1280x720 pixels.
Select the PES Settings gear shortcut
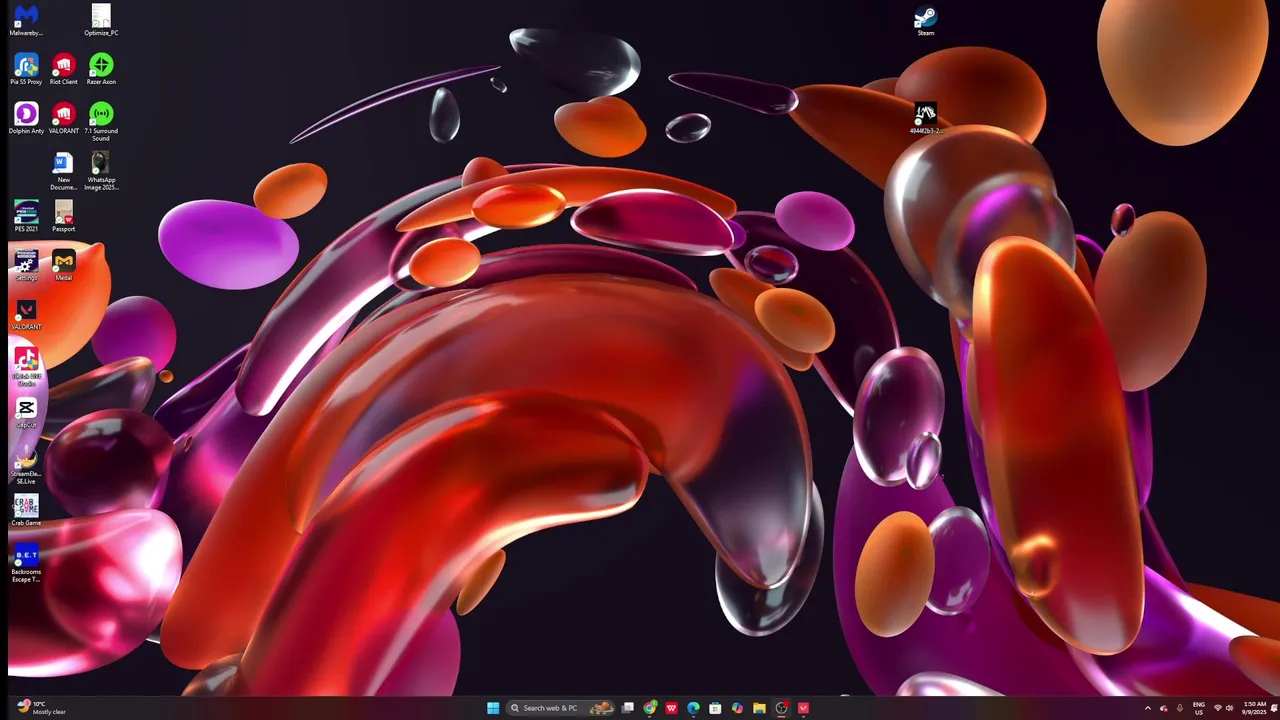click(x=26, y=265)
